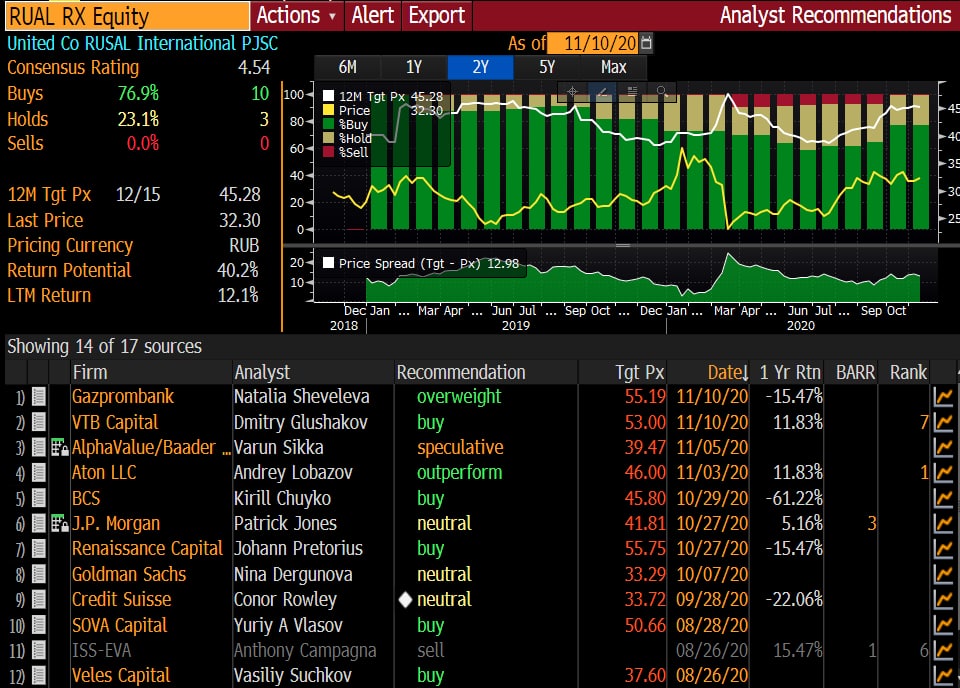Show the Renaissance Capital row chart icon
The width and height of the screenshot is (960, 688).
(x=943, y=548)
